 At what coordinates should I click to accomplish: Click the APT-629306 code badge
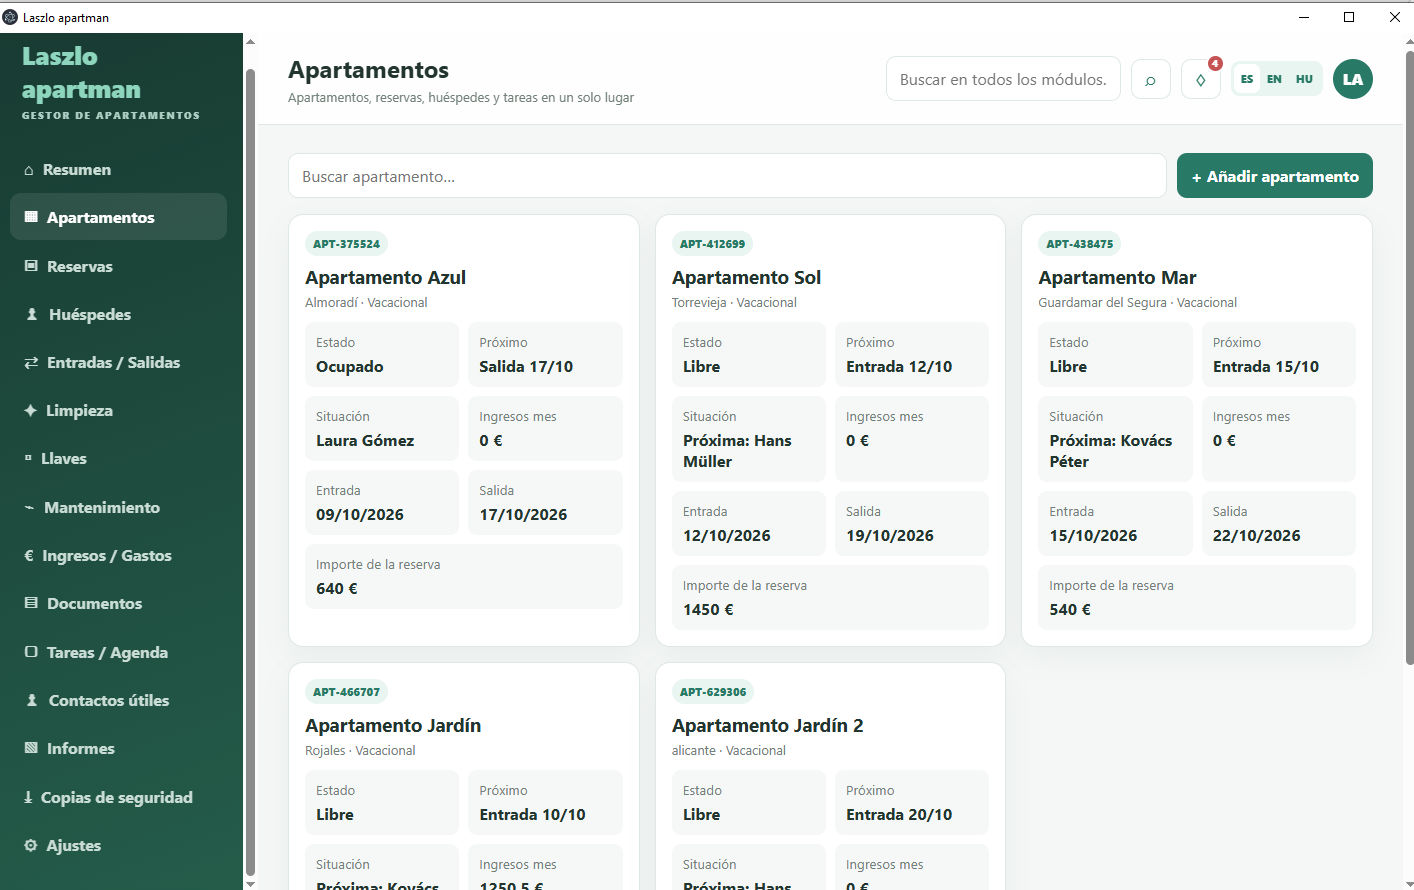(x=713, y=692)
